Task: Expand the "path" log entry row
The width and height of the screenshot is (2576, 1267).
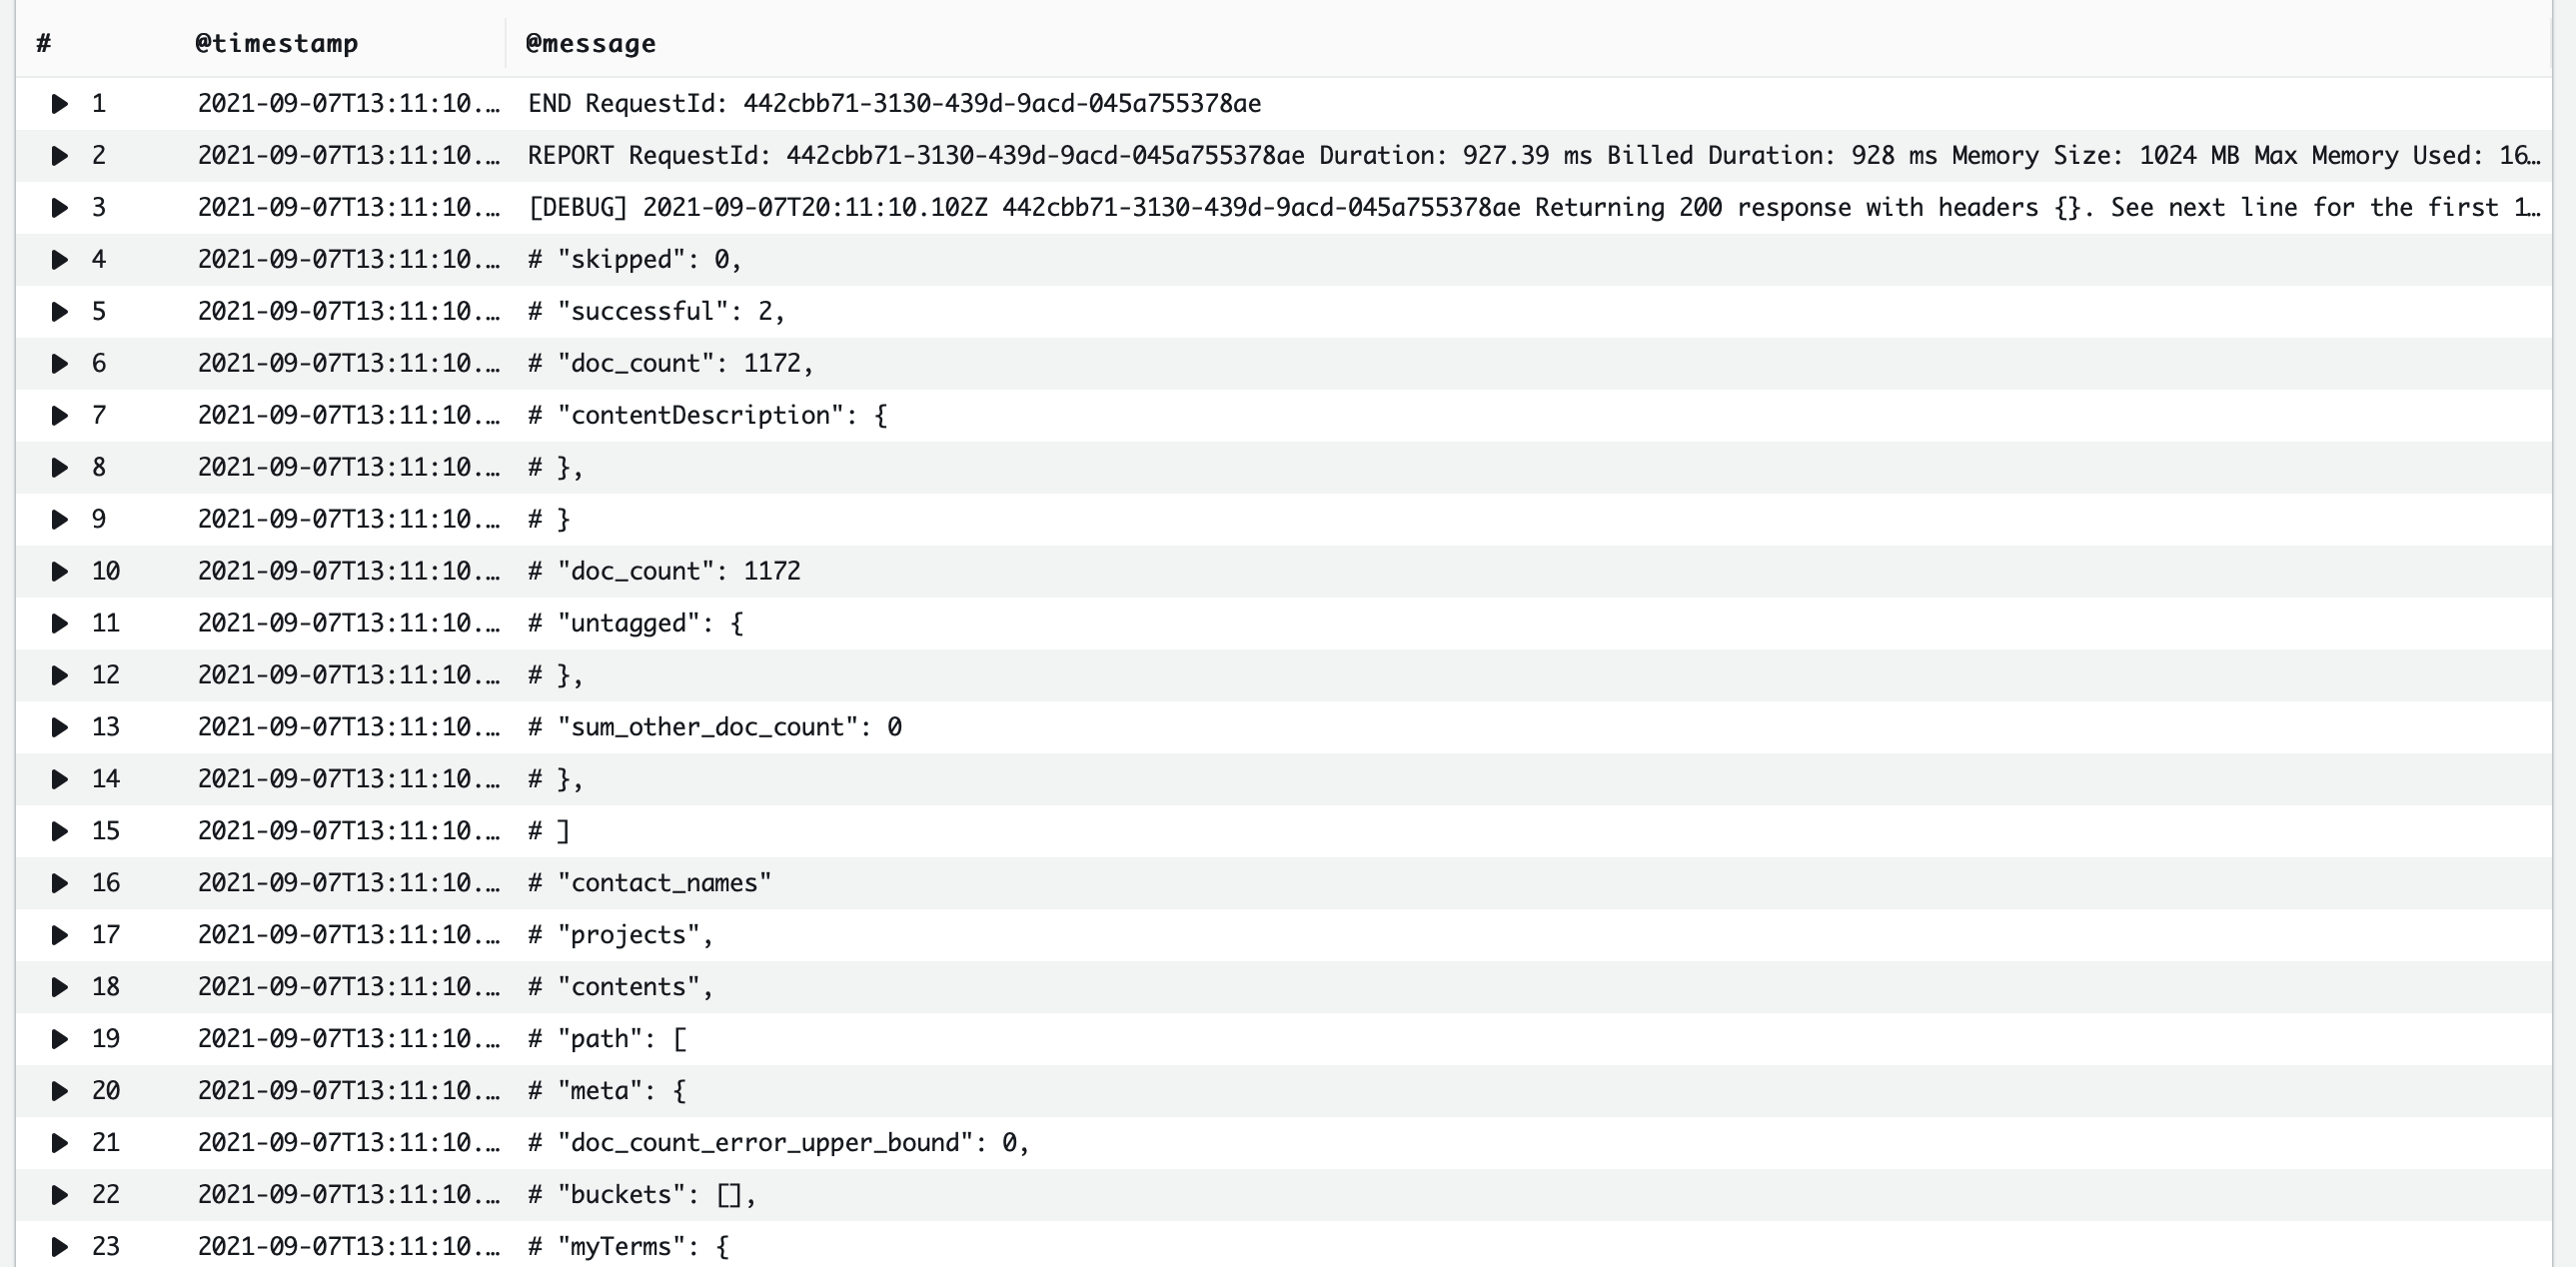Action: click(x=59, y=1039)
